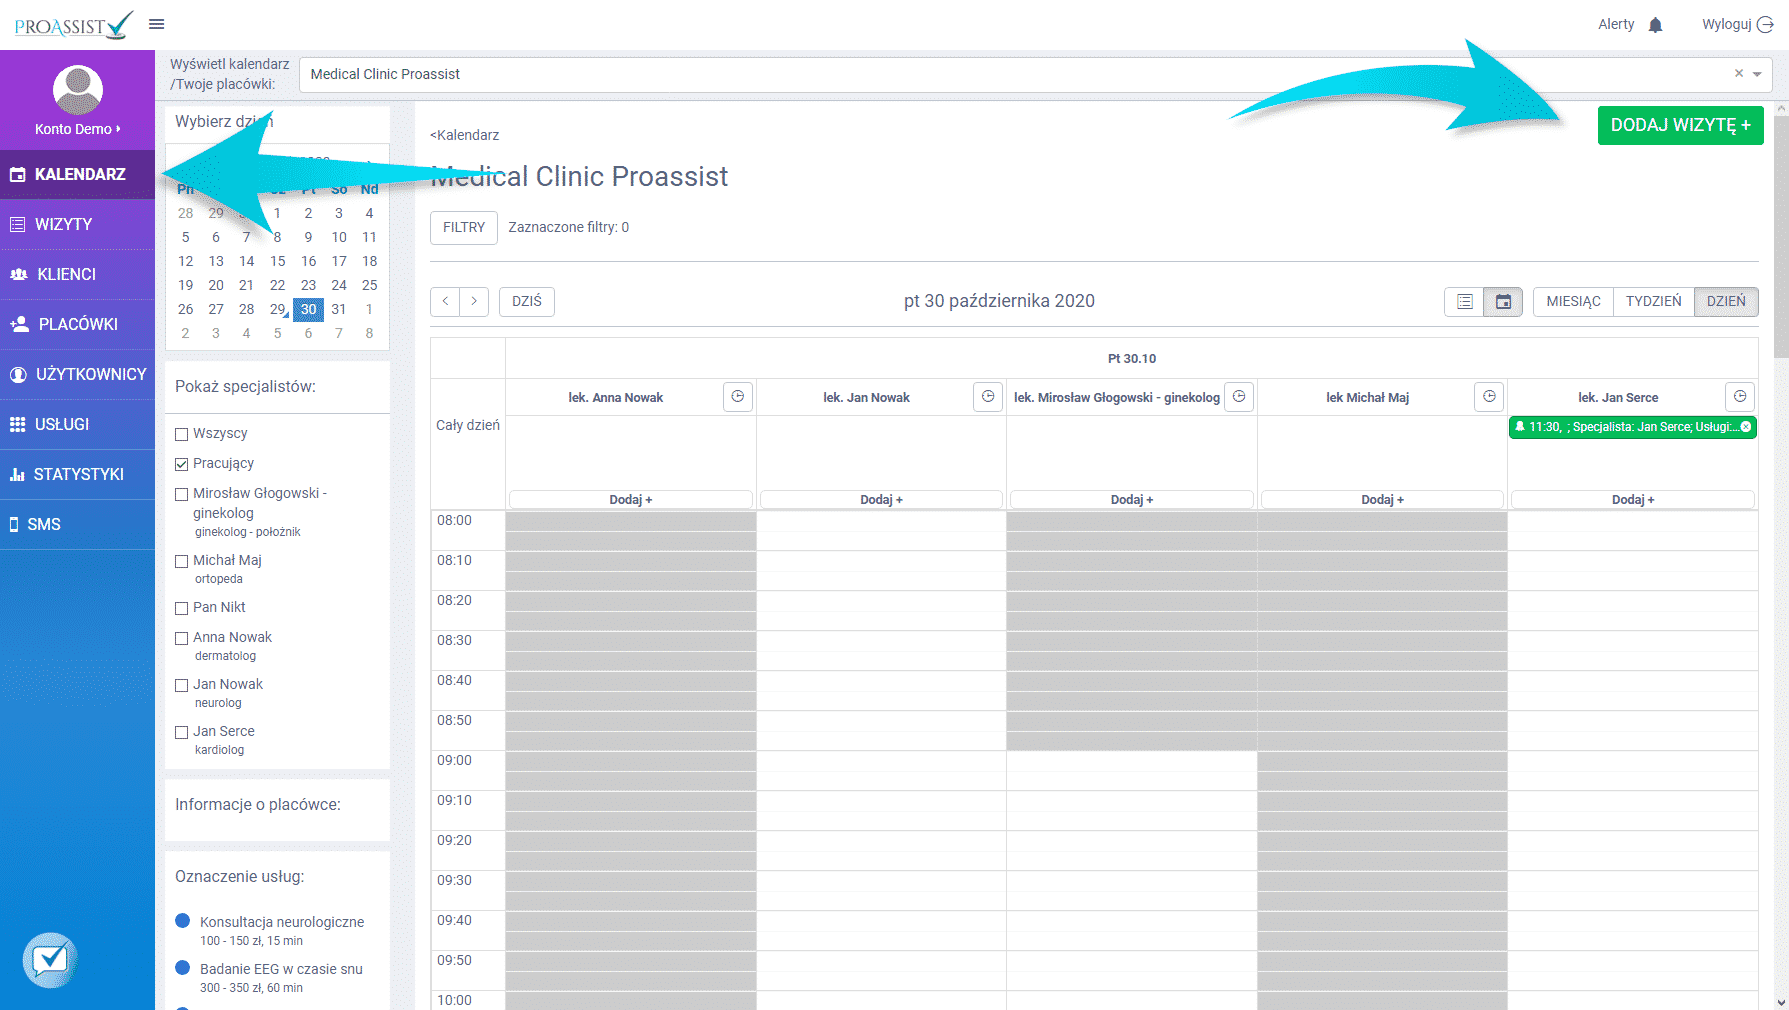Screen dimensions: 1789x1010
Task: Switch to list view icon
Action: 1464,301
